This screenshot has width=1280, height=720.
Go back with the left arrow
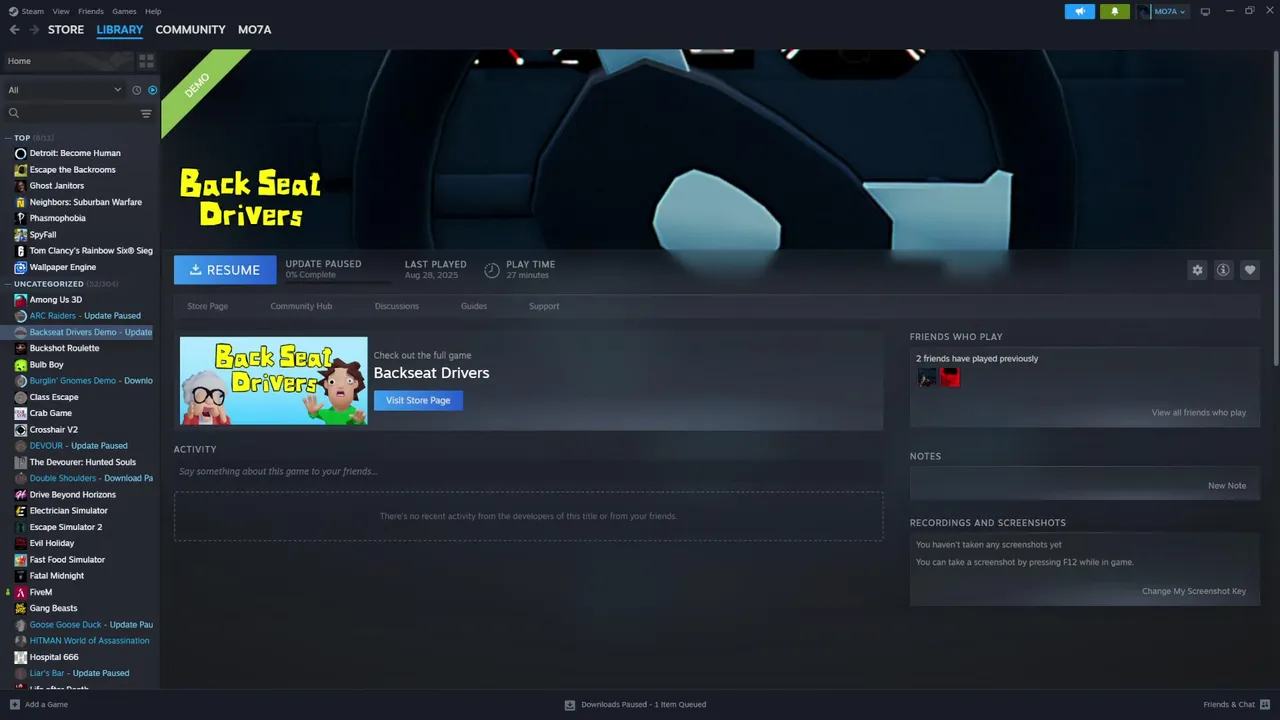(14, 30)
